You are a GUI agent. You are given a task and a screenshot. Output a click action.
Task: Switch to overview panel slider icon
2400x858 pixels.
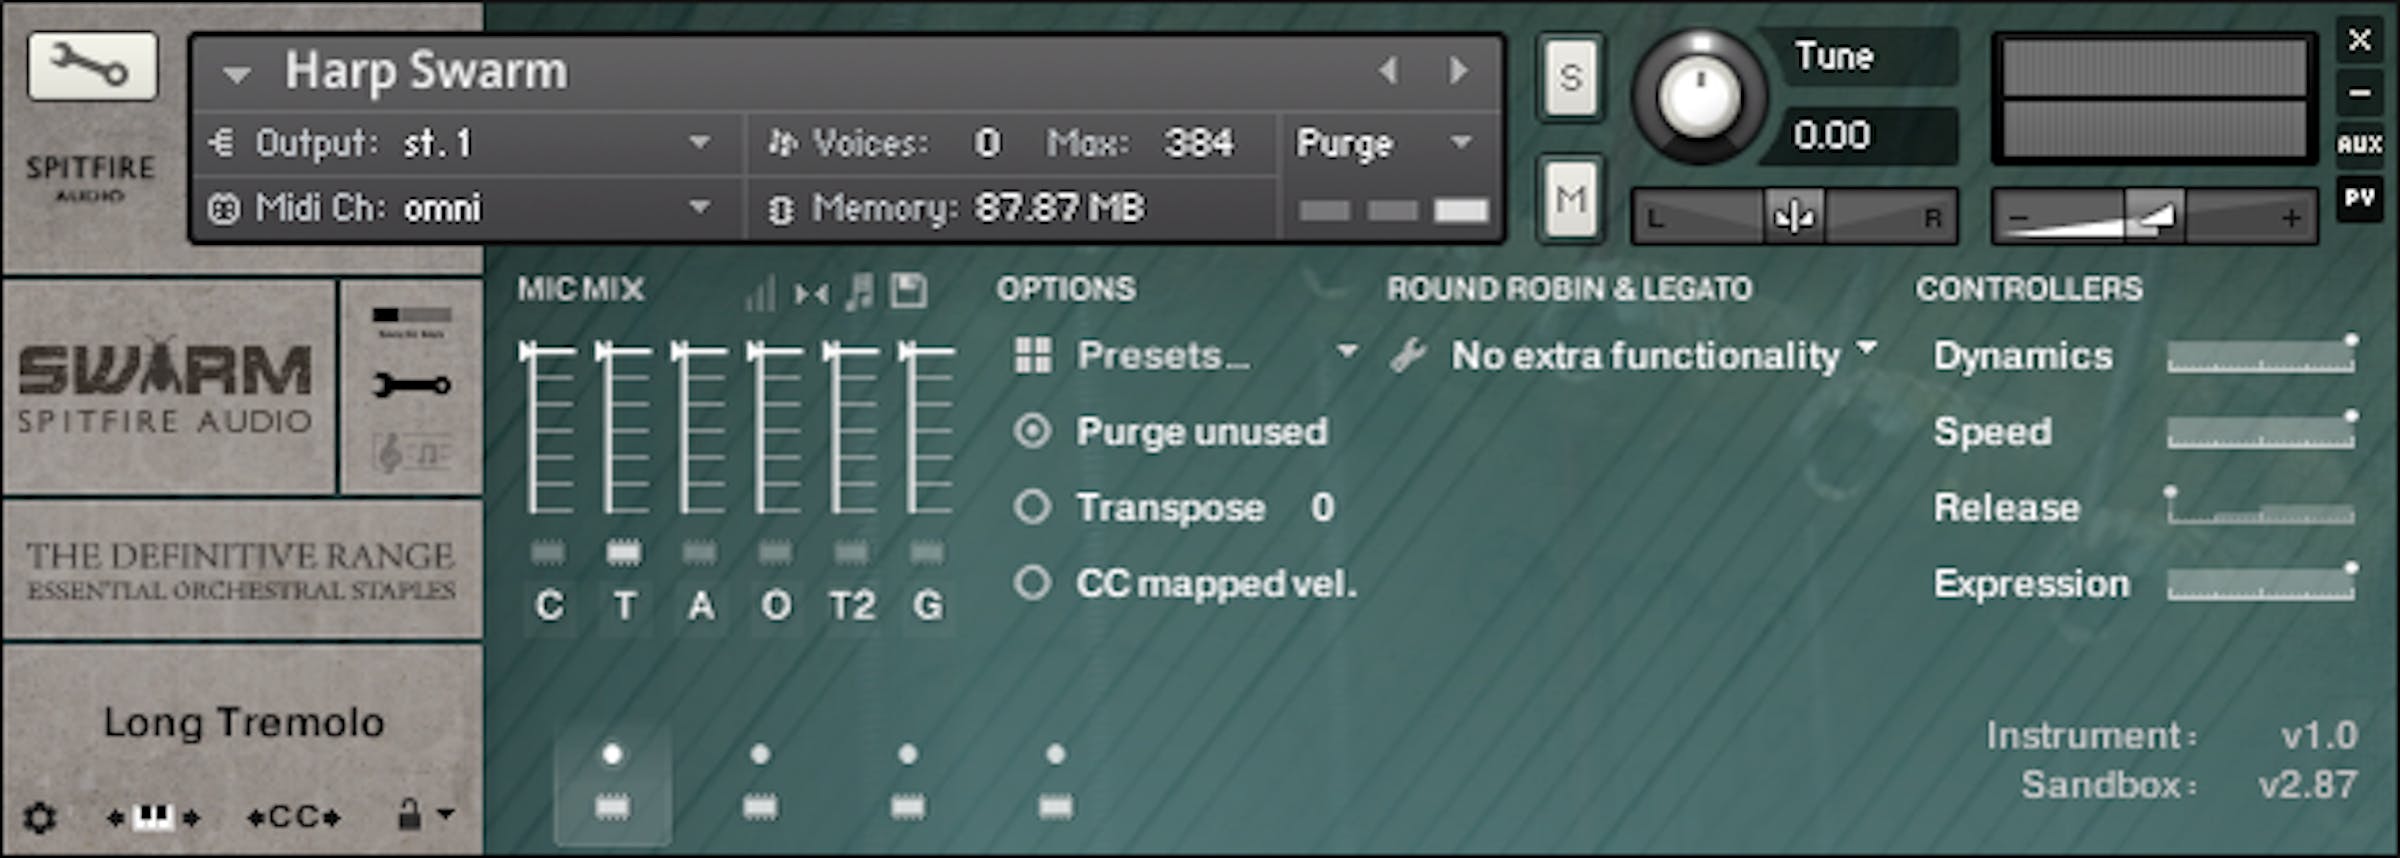(412, 319)
